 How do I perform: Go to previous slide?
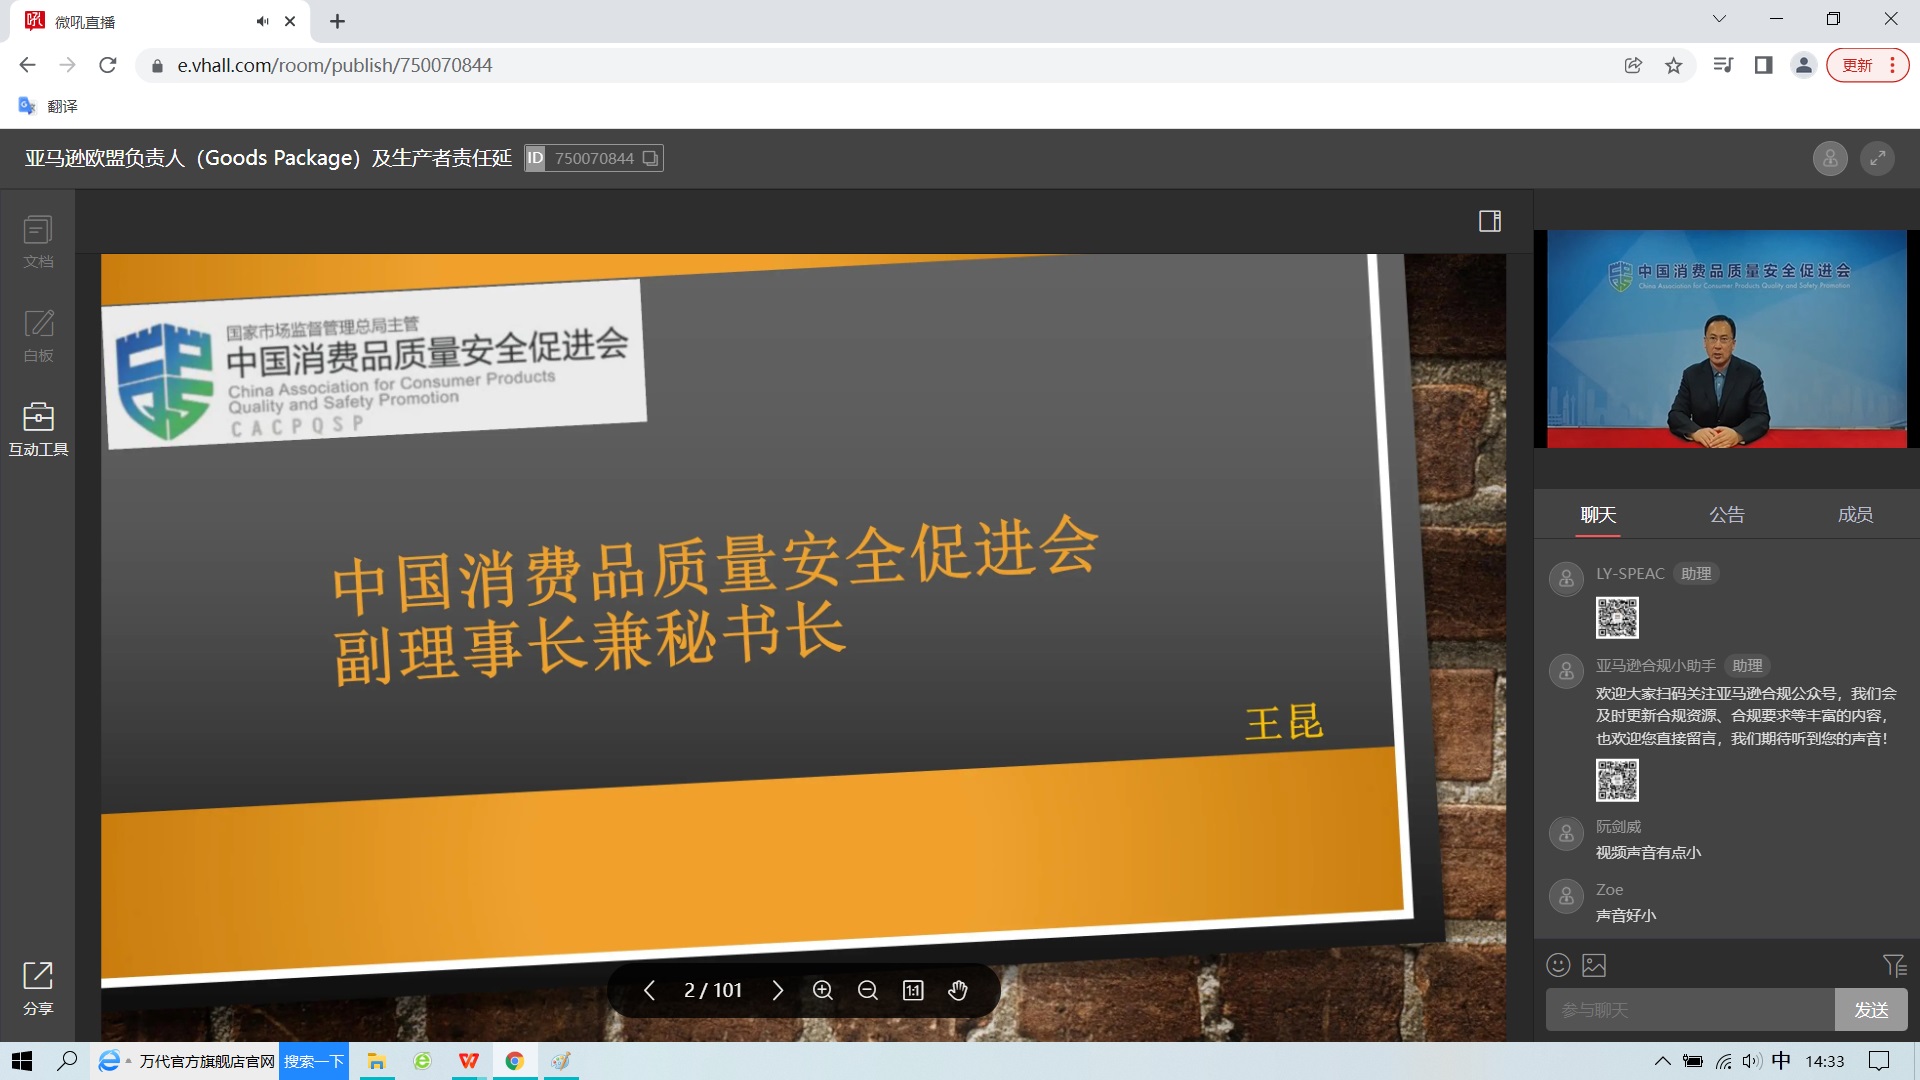649,990
